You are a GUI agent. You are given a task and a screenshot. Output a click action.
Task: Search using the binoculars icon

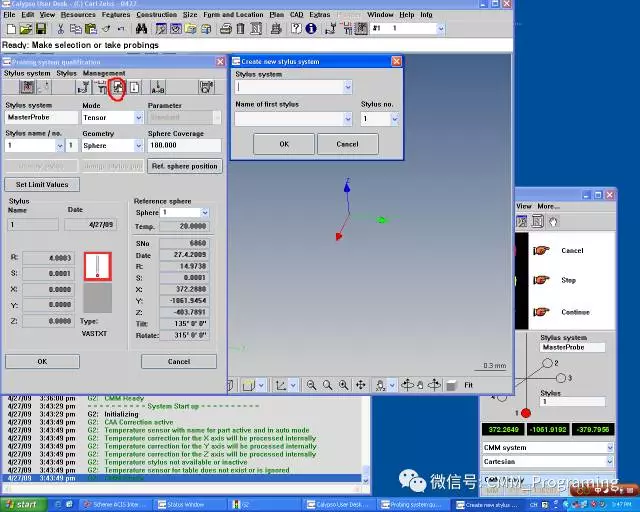pos(141,29)
